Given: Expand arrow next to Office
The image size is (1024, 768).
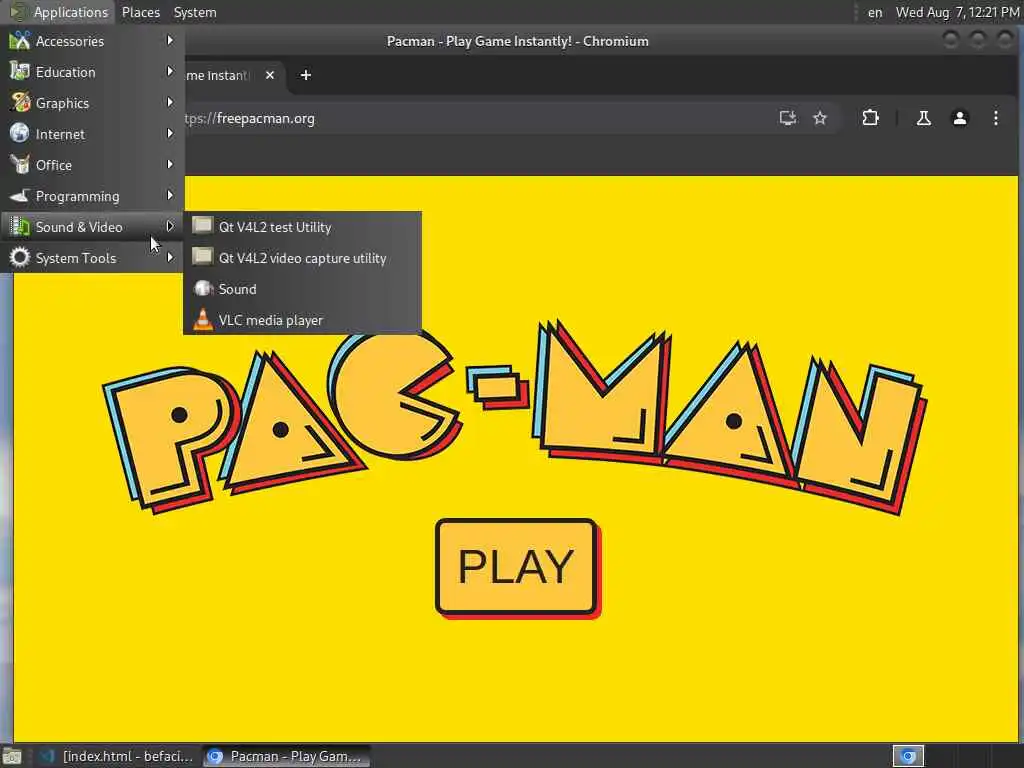Looking at the screenshot, I should [170, 164].
